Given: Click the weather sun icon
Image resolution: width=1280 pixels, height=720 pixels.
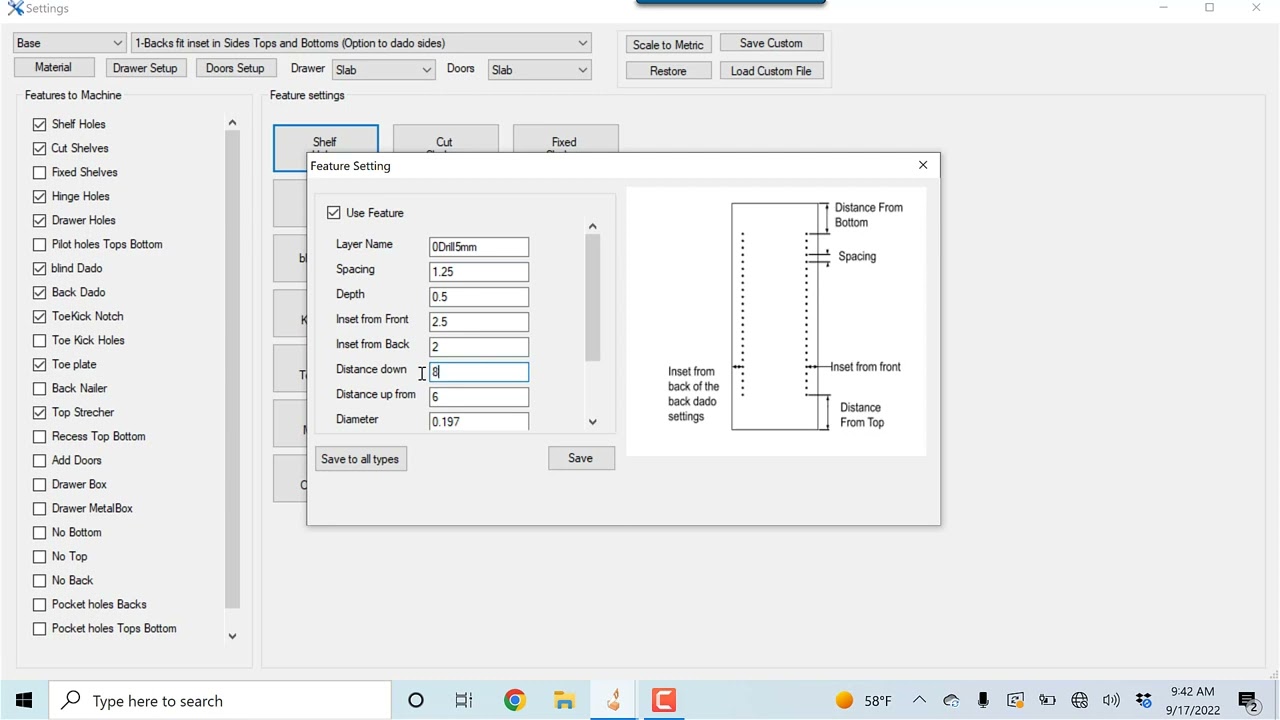Looking at the screenshot, I should tap(844, 700).
